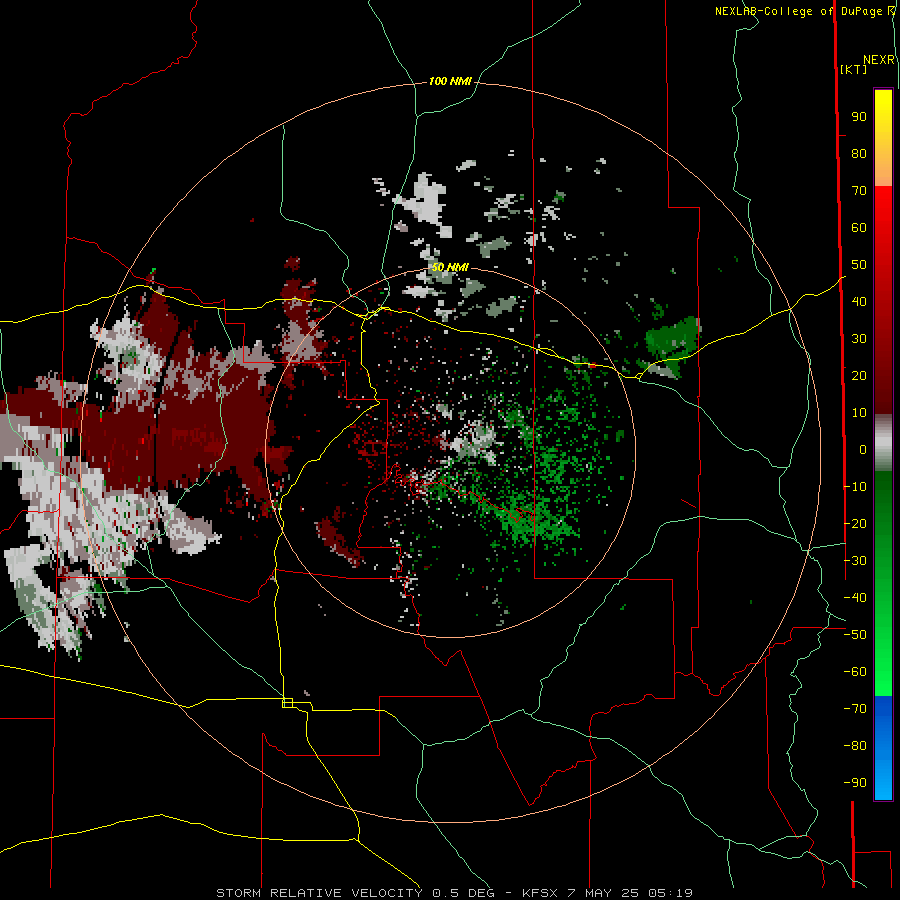Select the 70 value on velocity scale
Image resolution: width=900 pixels, height=900 pixels.
point(859,191)
